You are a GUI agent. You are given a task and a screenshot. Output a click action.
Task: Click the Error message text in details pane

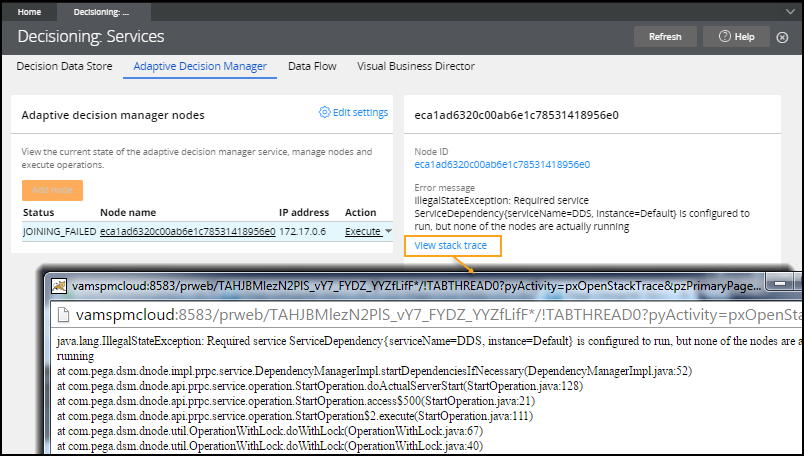click(x=582, y=213)
